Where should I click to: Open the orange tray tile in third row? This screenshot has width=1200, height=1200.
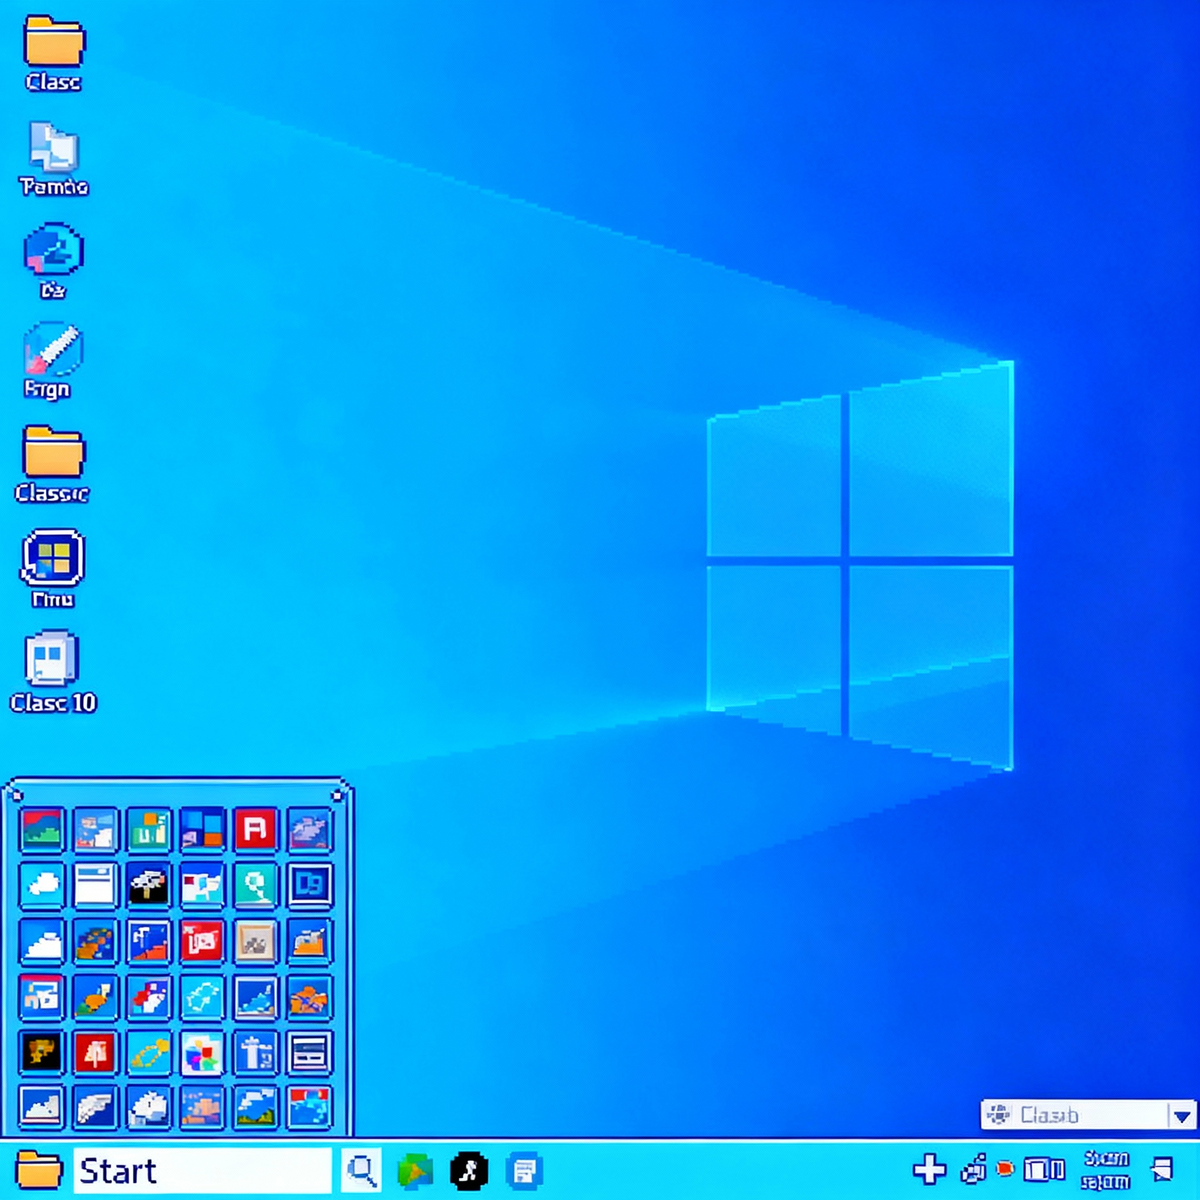(309, 941)
